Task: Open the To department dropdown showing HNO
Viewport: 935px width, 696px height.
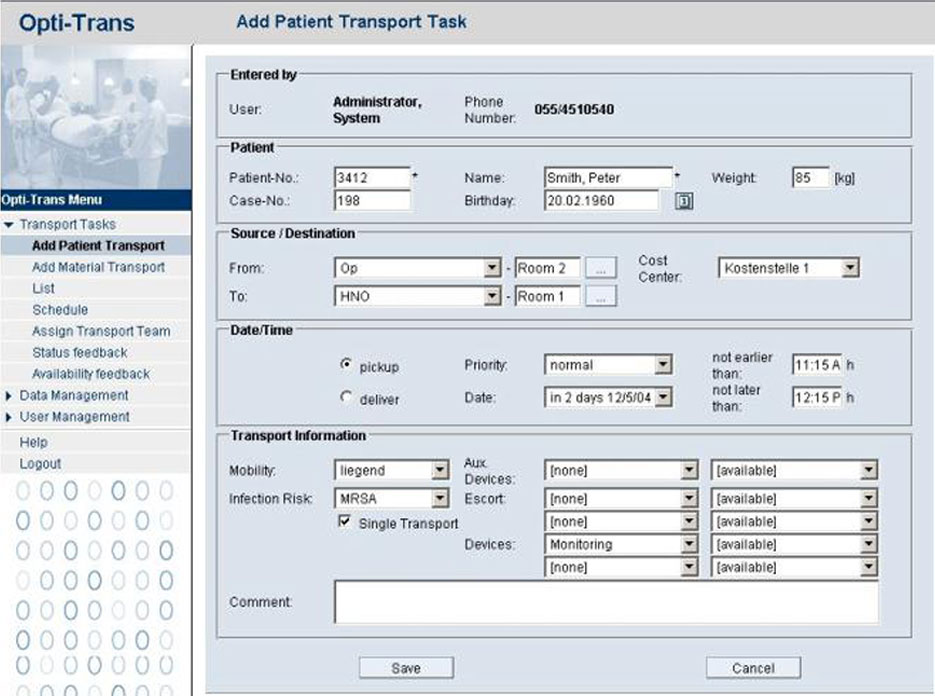Action: coord(417,296)
